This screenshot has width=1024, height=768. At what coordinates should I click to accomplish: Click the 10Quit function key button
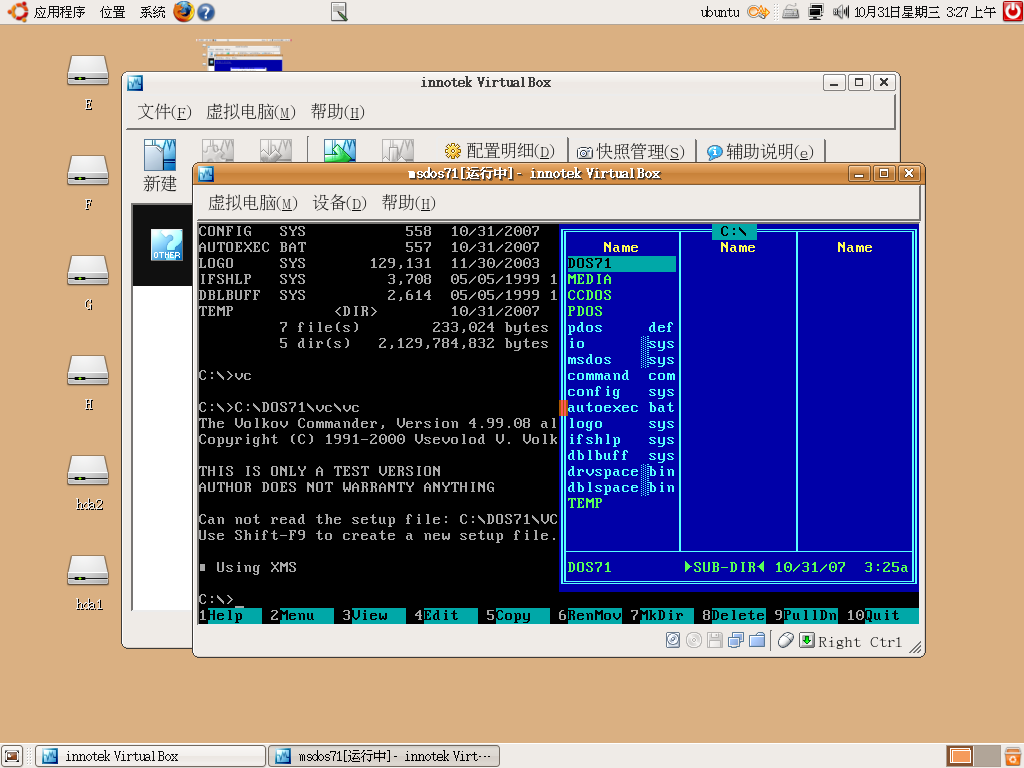coord(882,616)
